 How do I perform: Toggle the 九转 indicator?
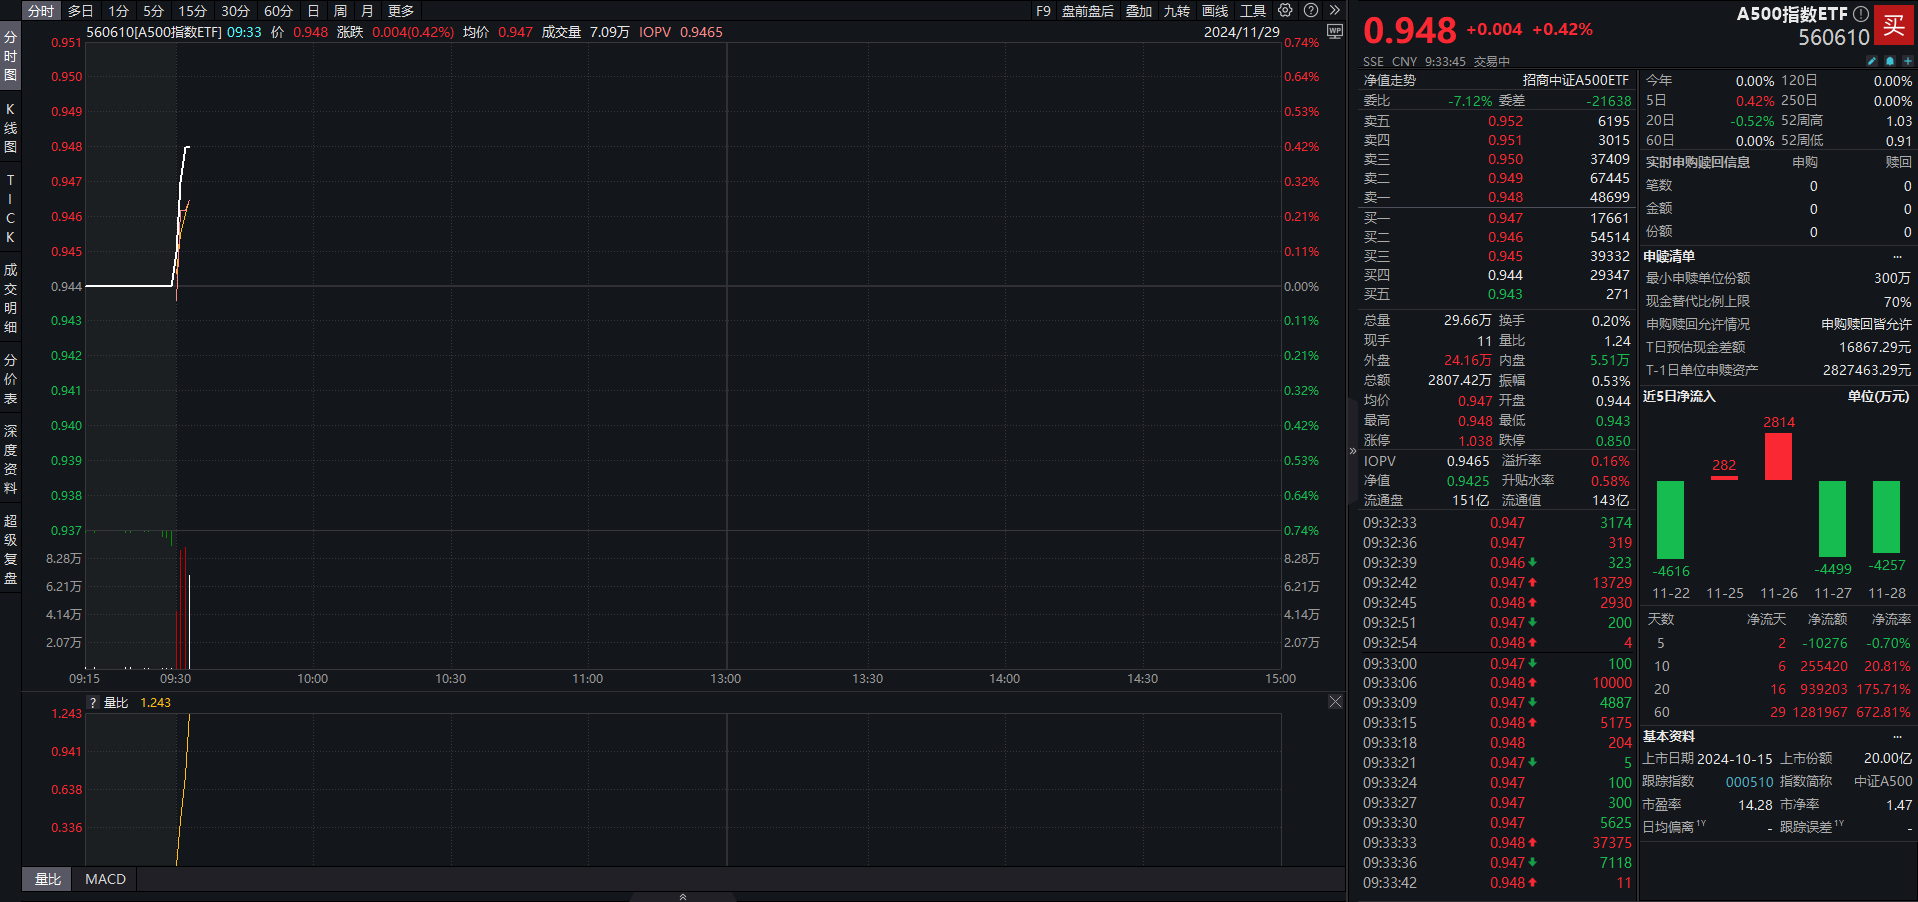point(1176,11)
